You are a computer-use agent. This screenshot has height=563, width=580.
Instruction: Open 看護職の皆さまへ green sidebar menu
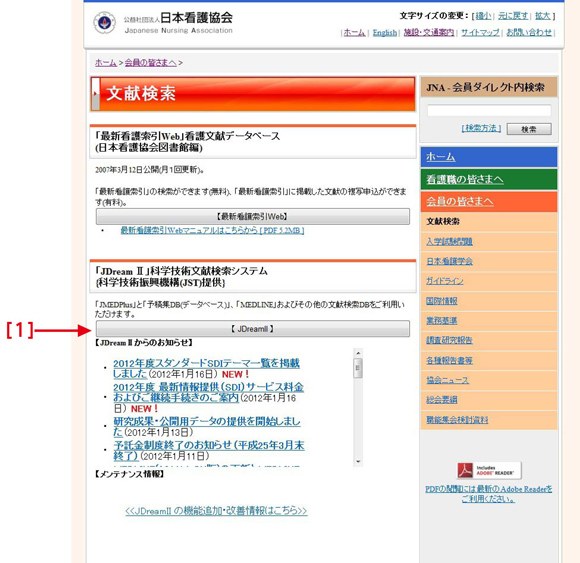(x=489, y=179)
